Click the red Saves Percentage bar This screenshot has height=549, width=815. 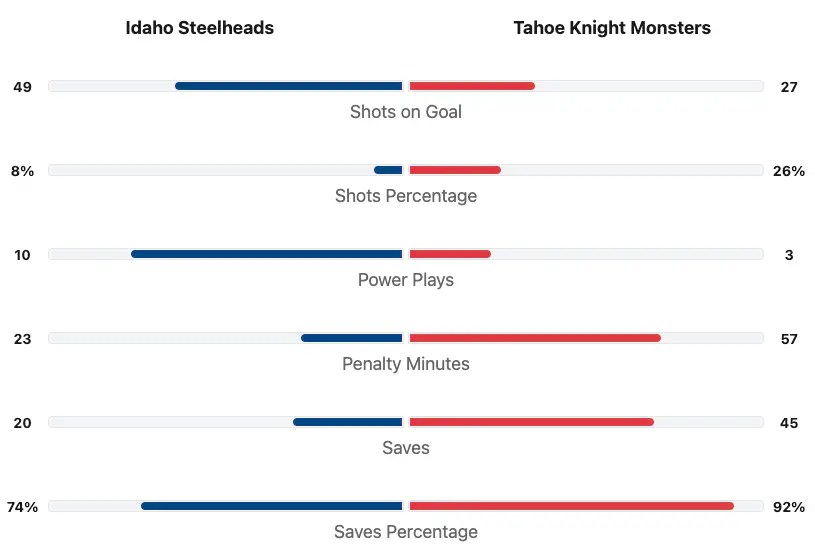click(571, 506)
